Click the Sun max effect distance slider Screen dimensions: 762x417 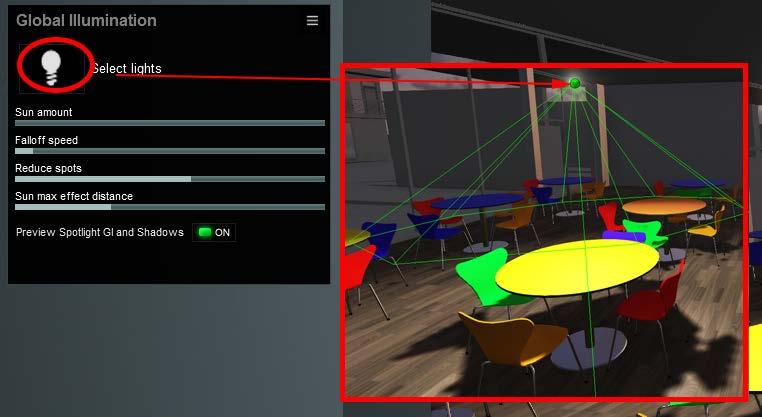coord(170,207)
